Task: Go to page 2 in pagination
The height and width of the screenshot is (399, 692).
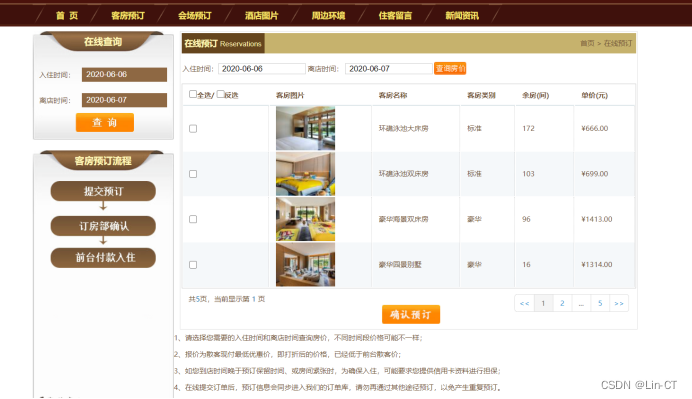Action: click(562, 303)
